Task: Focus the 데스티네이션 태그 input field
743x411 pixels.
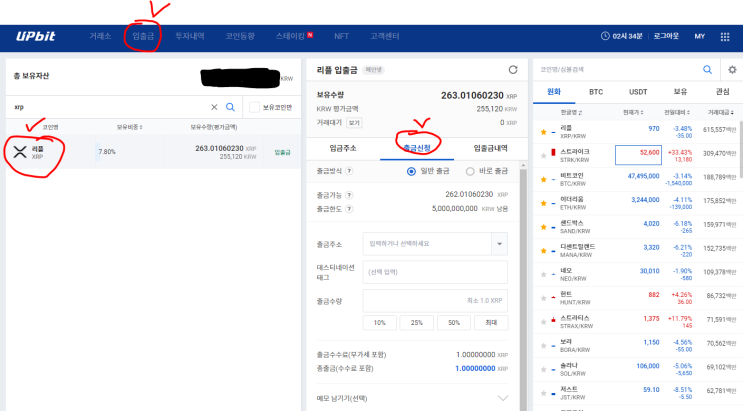Action: 435,272
